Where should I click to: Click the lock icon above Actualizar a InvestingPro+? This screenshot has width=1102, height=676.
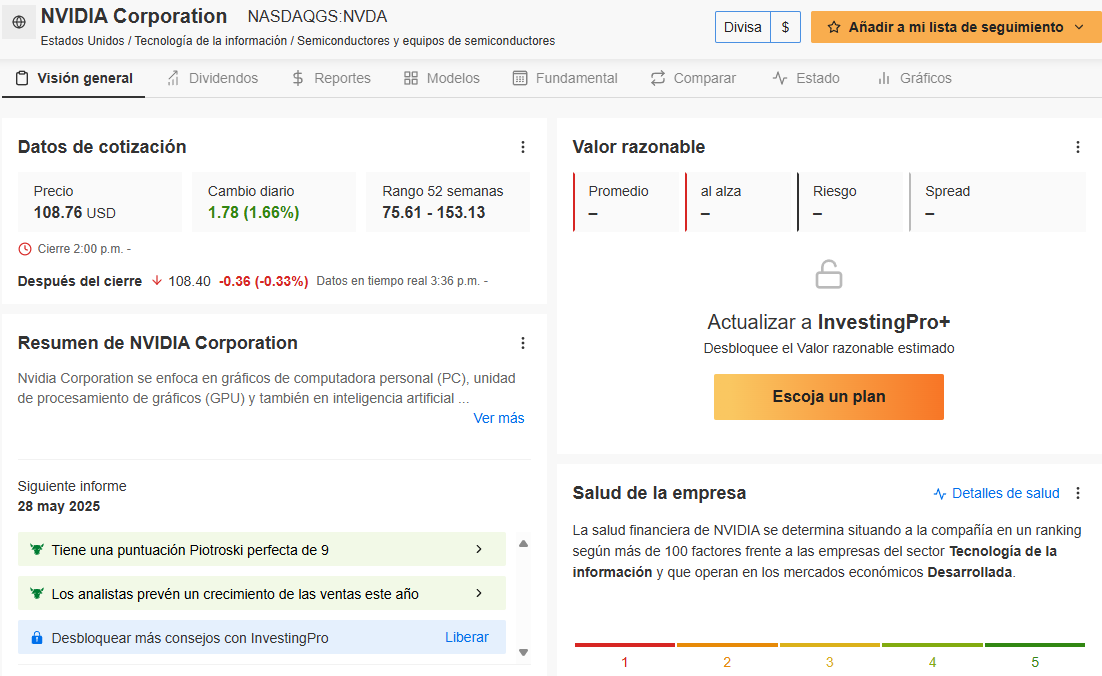tap(829, 274)
